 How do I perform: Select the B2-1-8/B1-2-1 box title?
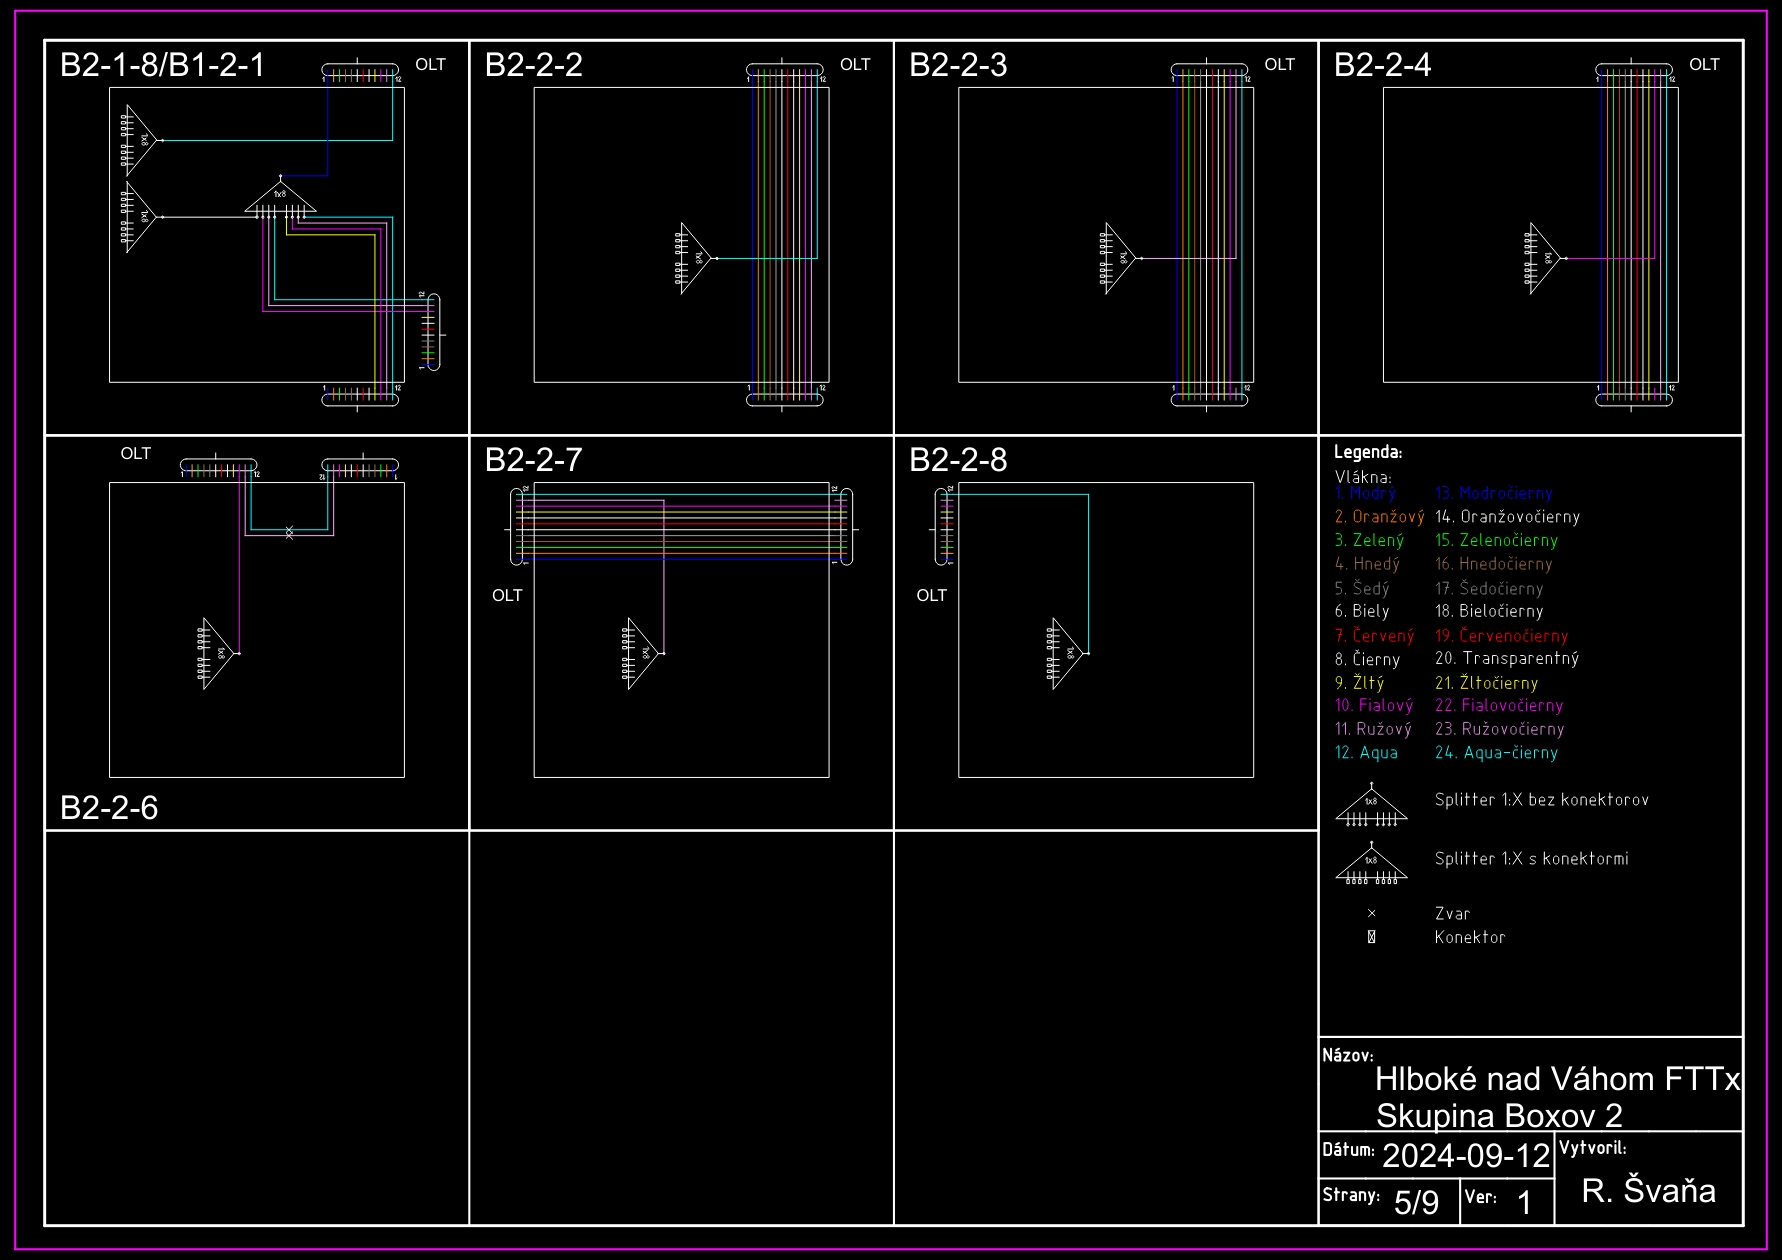point(162,65)
